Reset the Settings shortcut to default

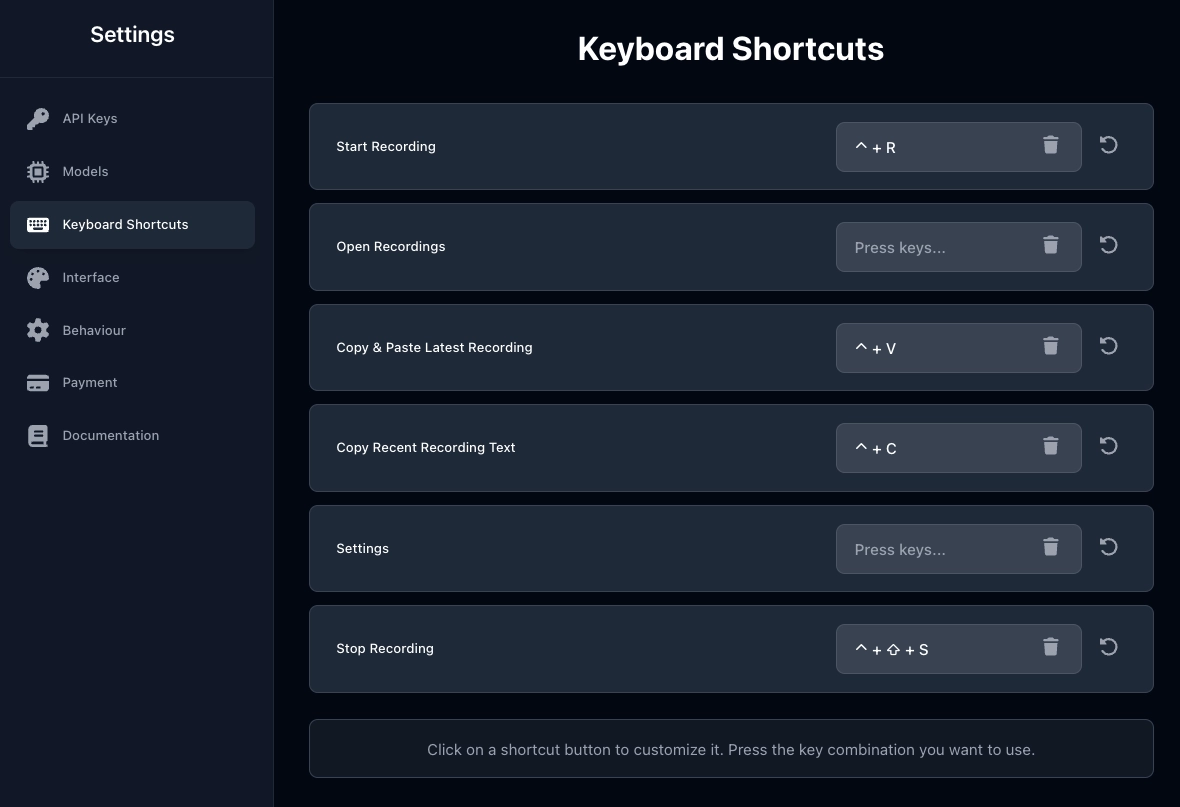click(1108, 547)
